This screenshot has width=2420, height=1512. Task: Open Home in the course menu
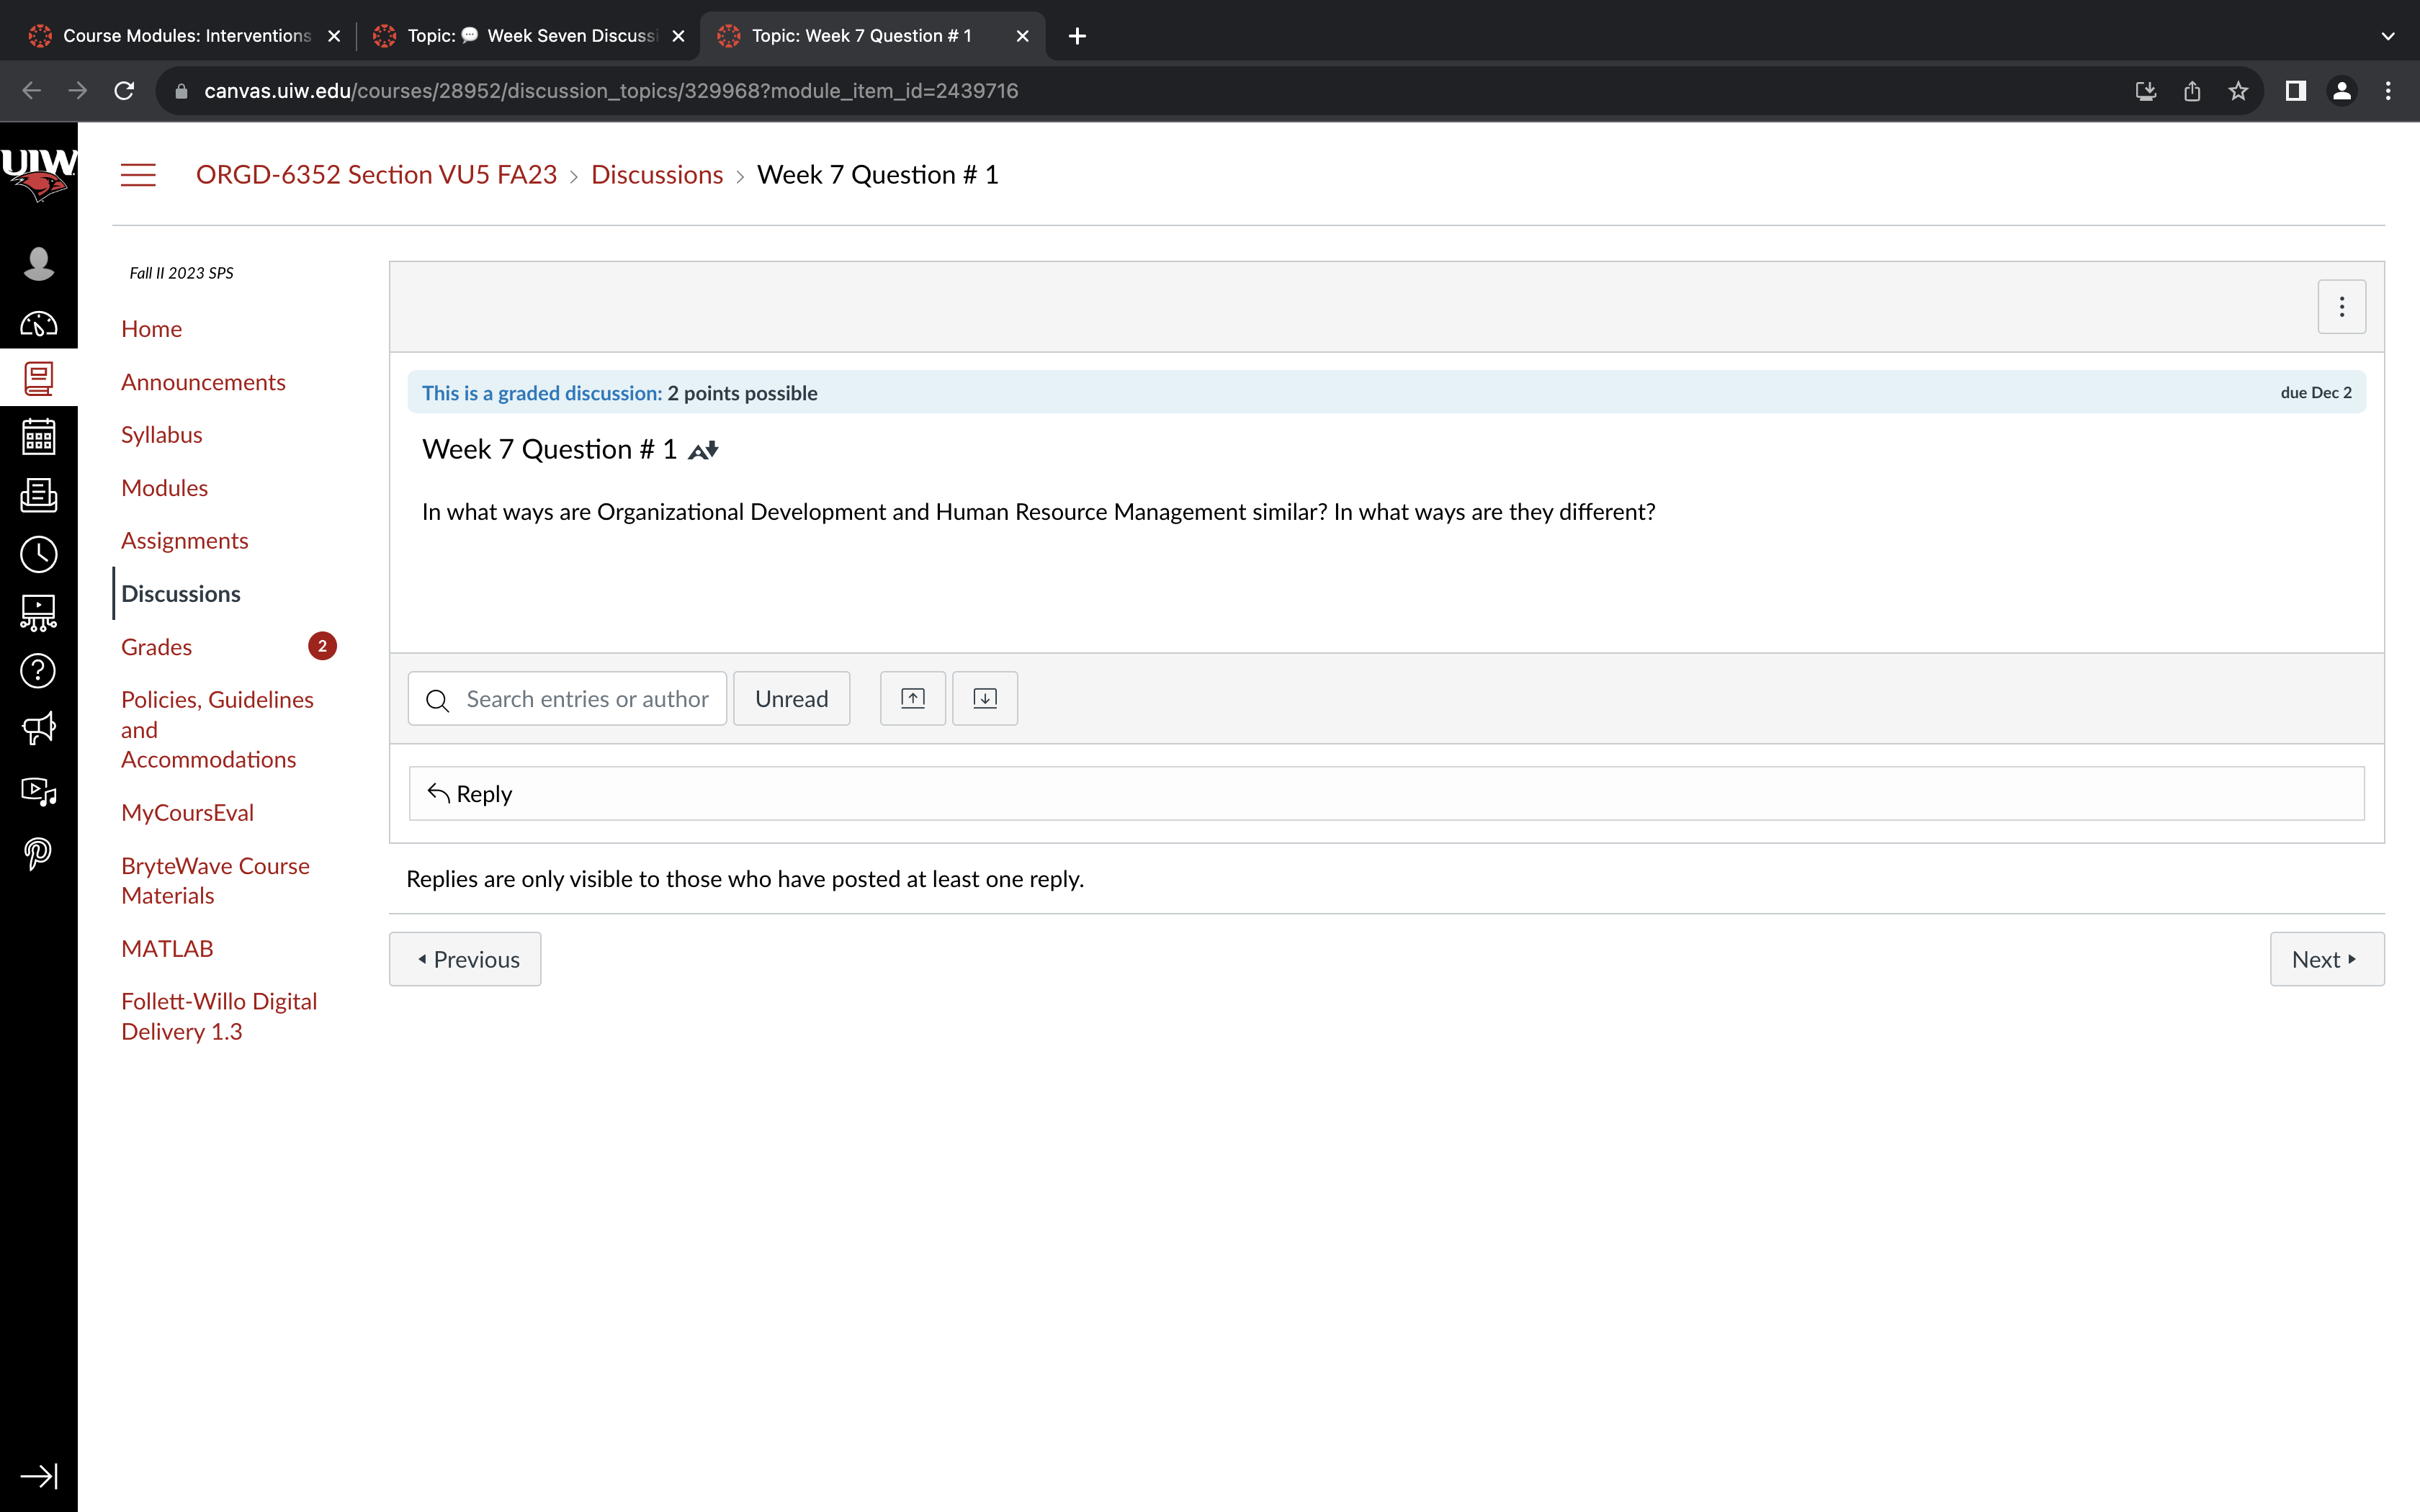(x=151, y=329)
